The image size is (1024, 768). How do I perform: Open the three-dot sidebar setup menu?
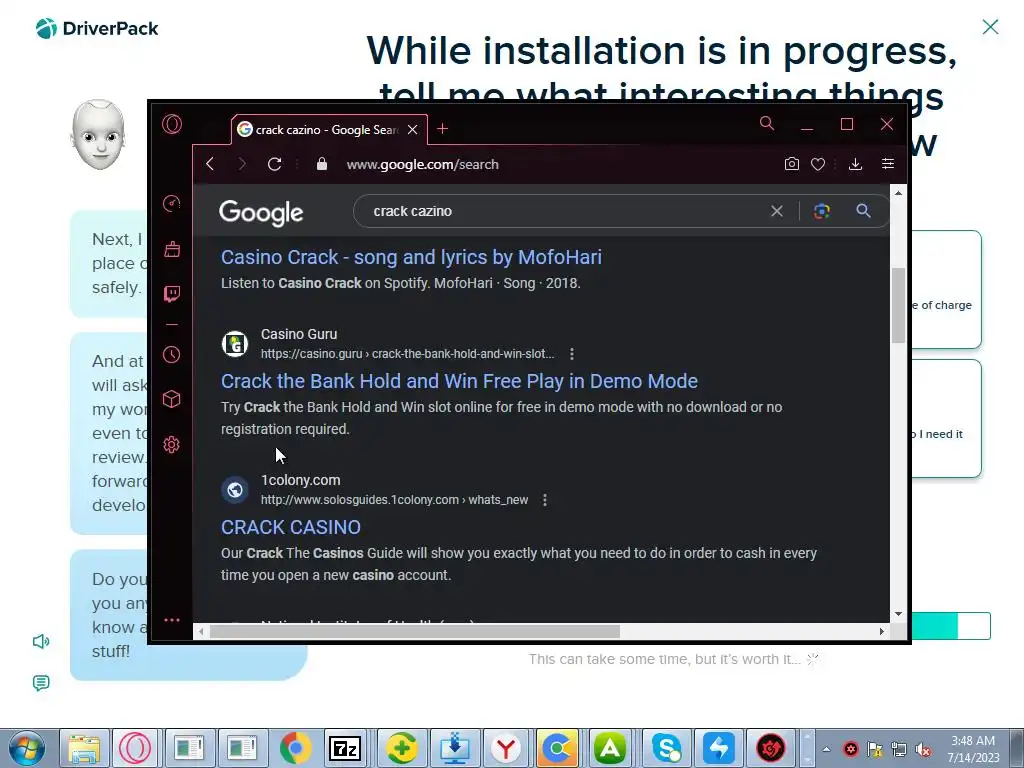click(172, 620)
